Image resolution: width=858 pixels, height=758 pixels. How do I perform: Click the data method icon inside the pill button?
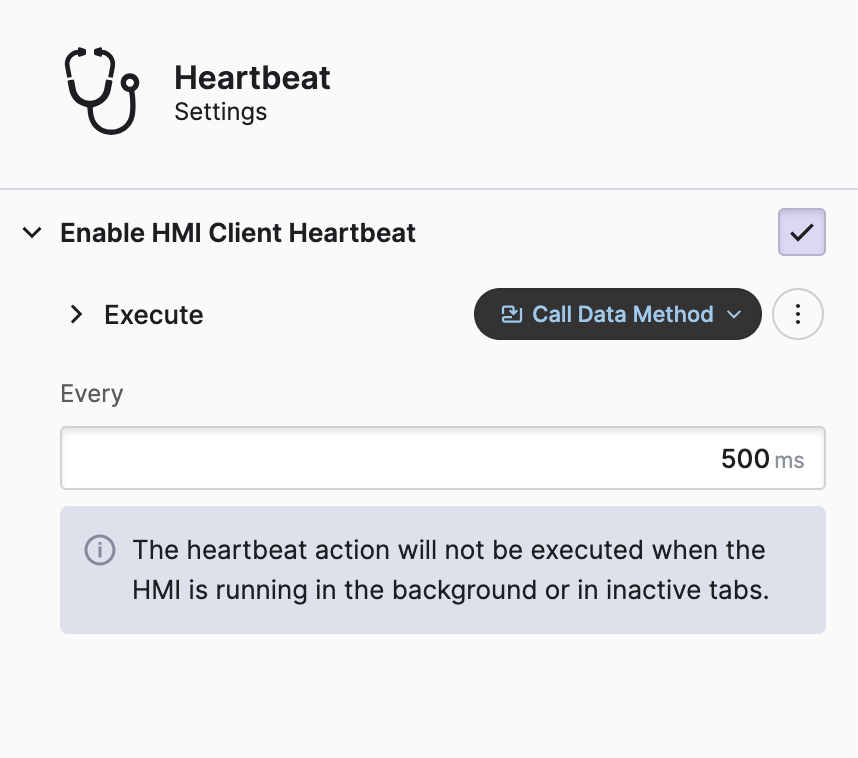tap(511, 315)
